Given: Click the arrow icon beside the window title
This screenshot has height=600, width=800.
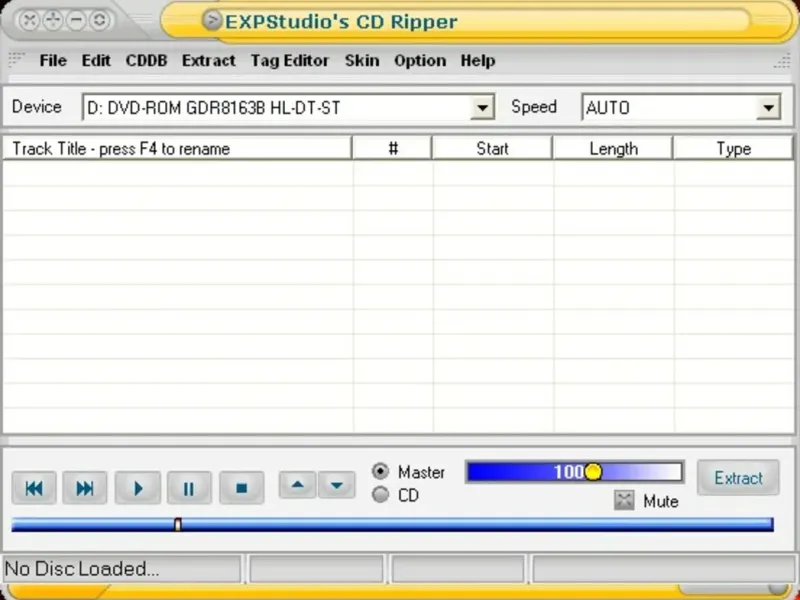Looking at the screenshot, I should coord(212,20).
